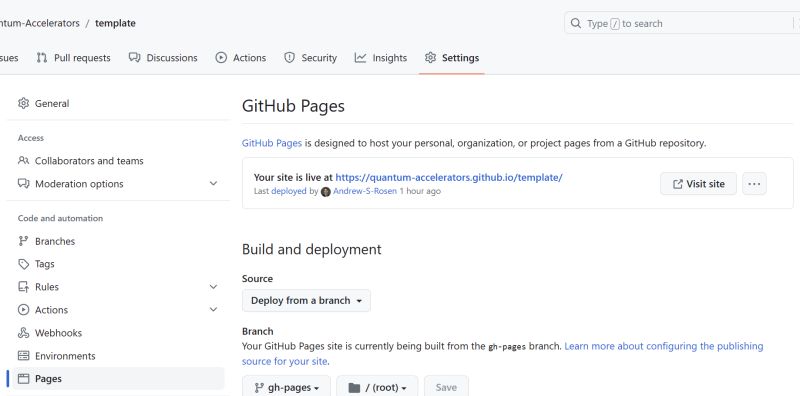The width and height of the screenshot is (800, 396).
Task: Expand the sidebar Actions chevron
Action: pos(213,310)
